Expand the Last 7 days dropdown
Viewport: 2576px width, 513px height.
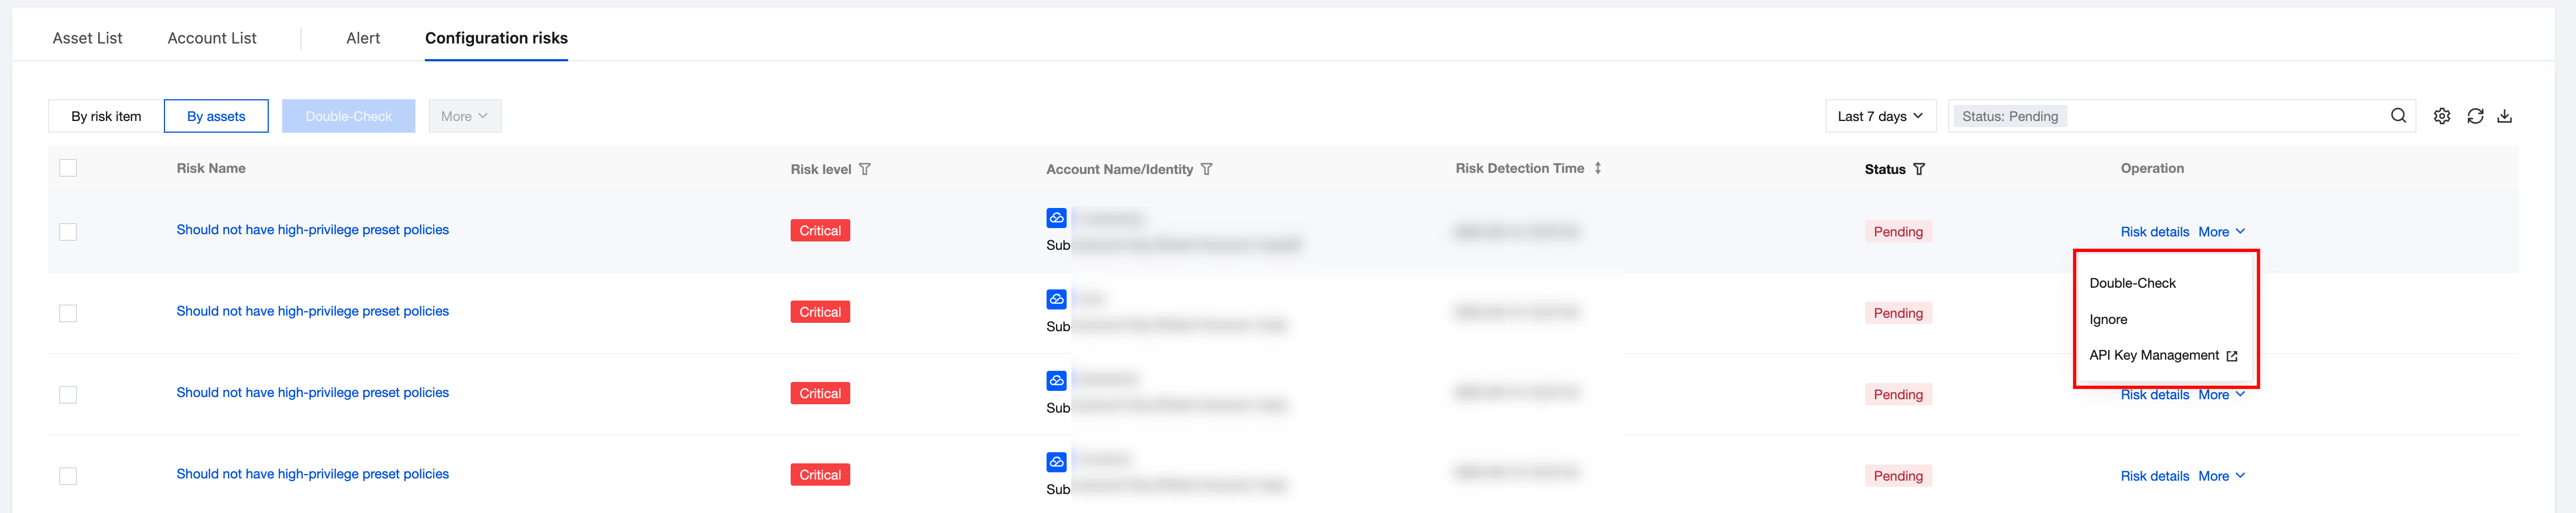tap(1880, 116)
